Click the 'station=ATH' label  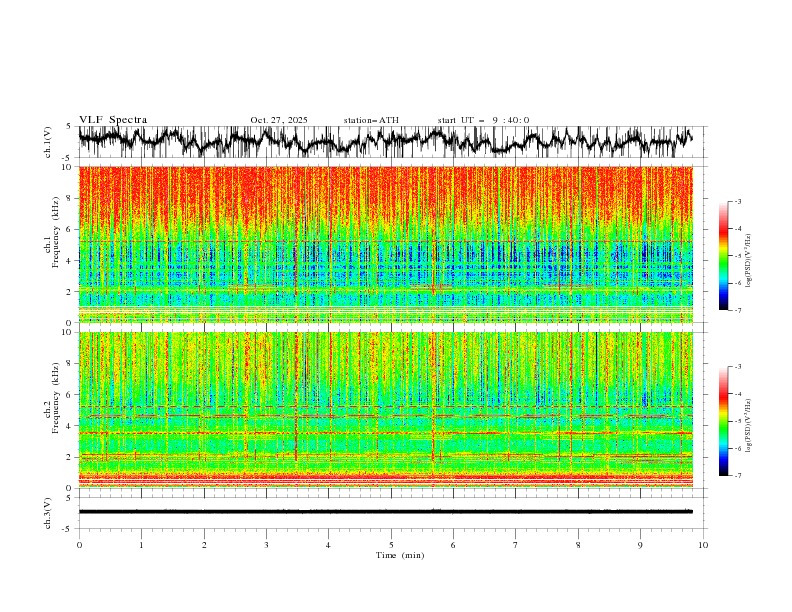[x=371, y=120]
